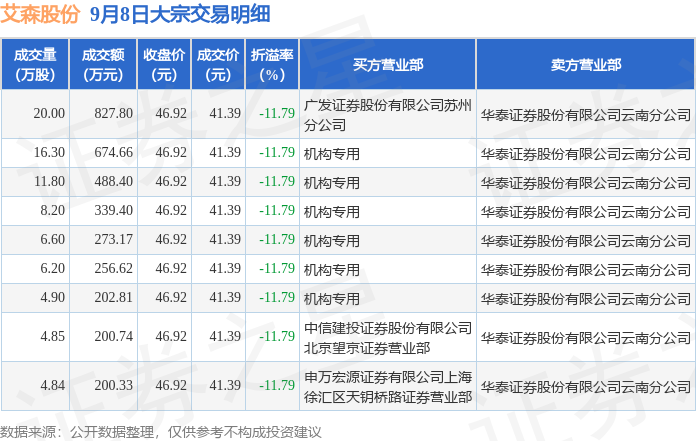
Task: Click buyer 广发证券股份有限公司苏州分公司
Action: point(388,115)
